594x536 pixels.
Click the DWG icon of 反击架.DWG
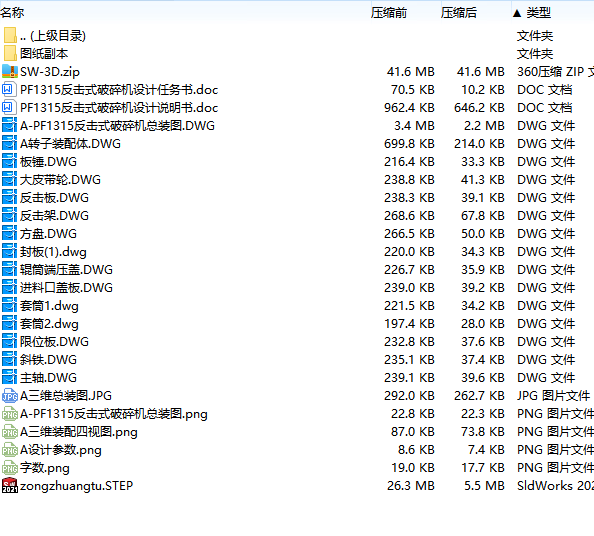click(x=9, y=216)
